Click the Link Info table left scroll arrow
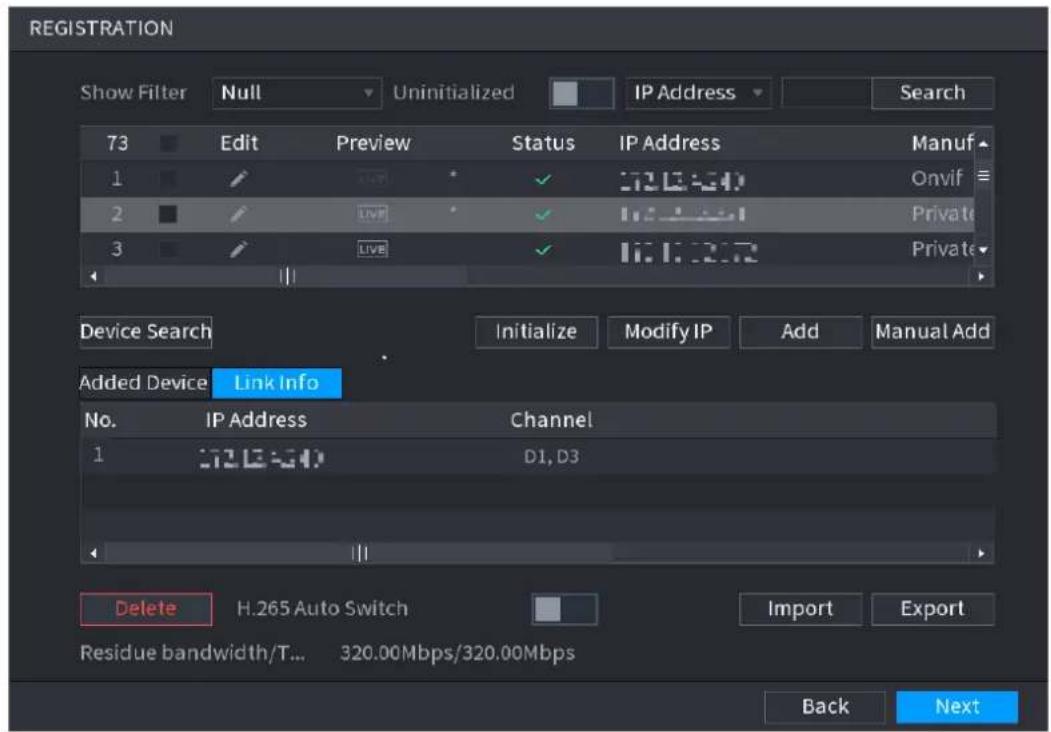Screen dimensions: 1051x732 93,554
